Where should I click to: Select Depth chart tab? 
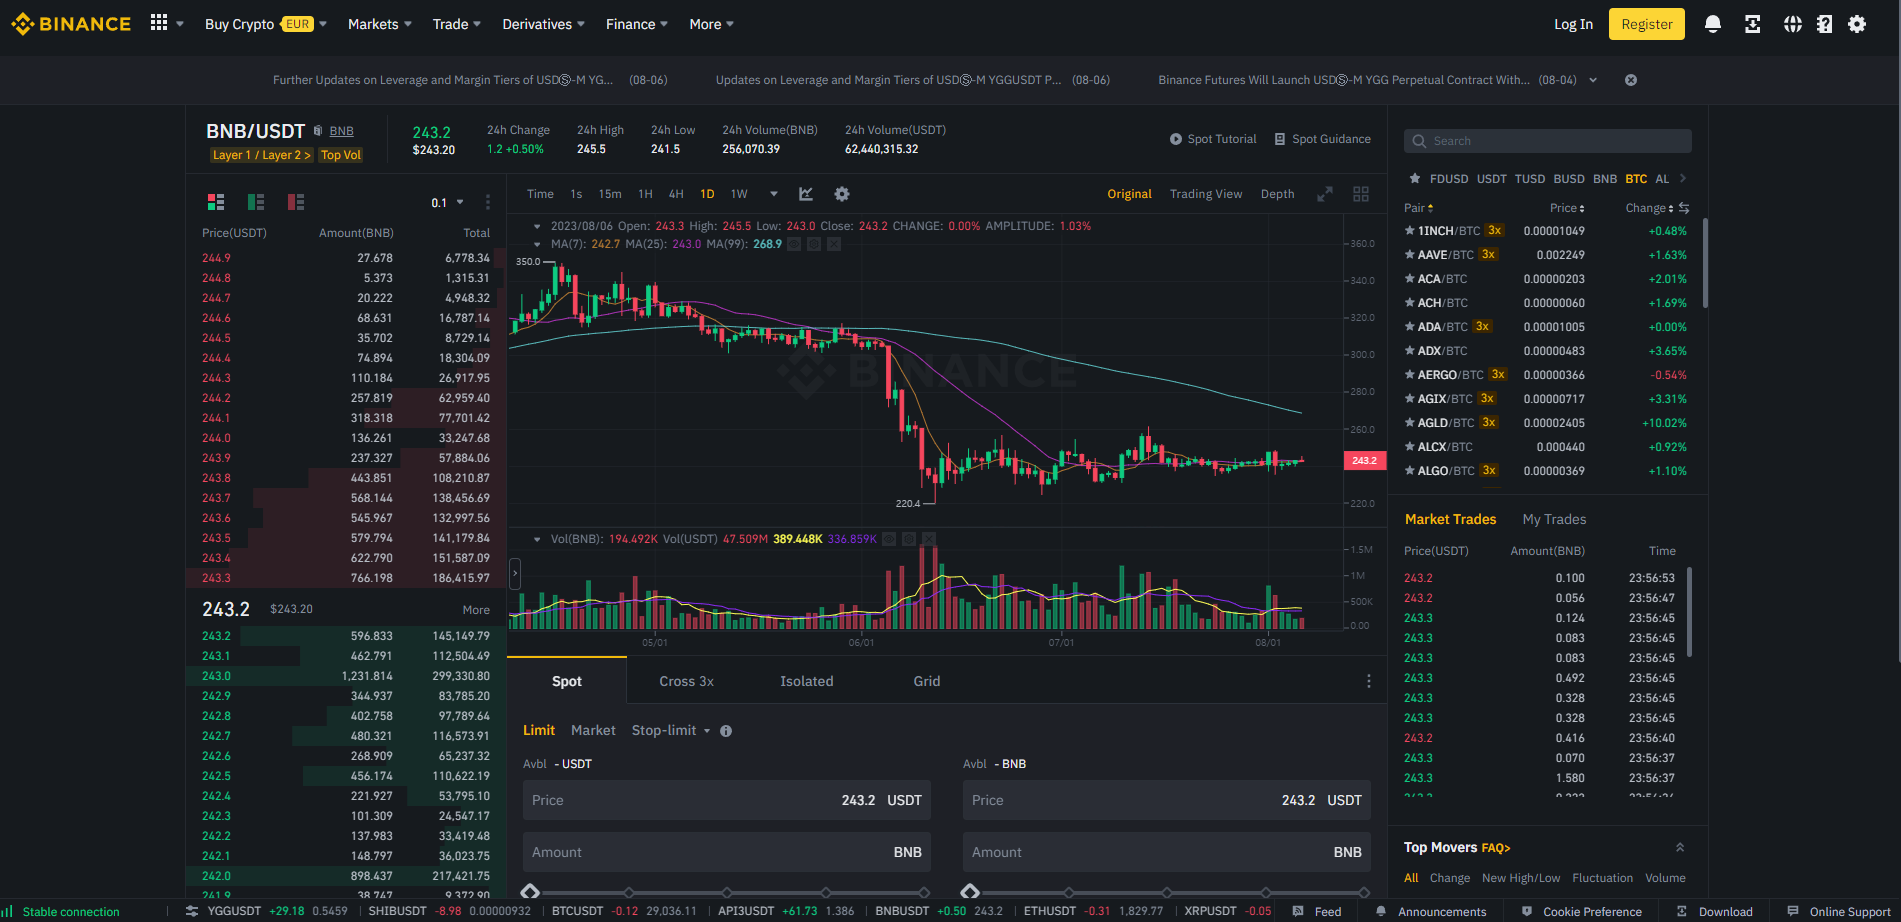1277,194
